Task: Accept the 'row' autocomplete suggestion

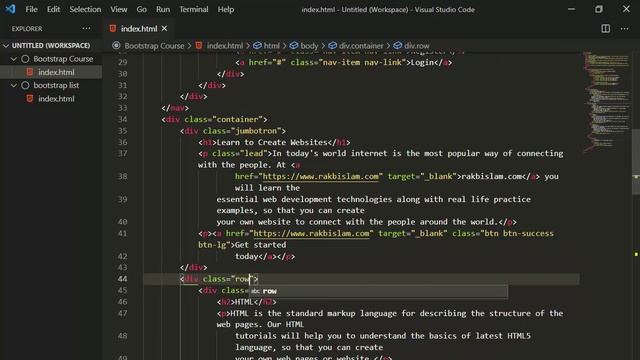Action: (x=378, y=291)
